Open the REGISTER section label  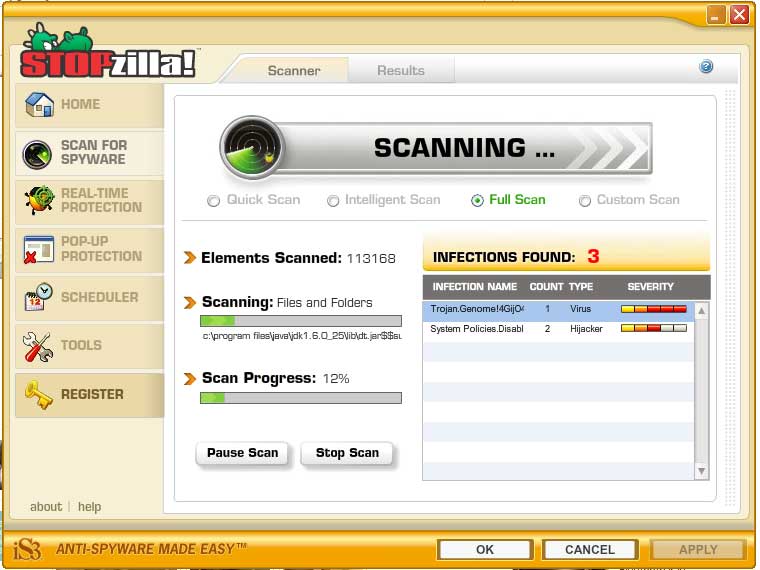point(92,395)
